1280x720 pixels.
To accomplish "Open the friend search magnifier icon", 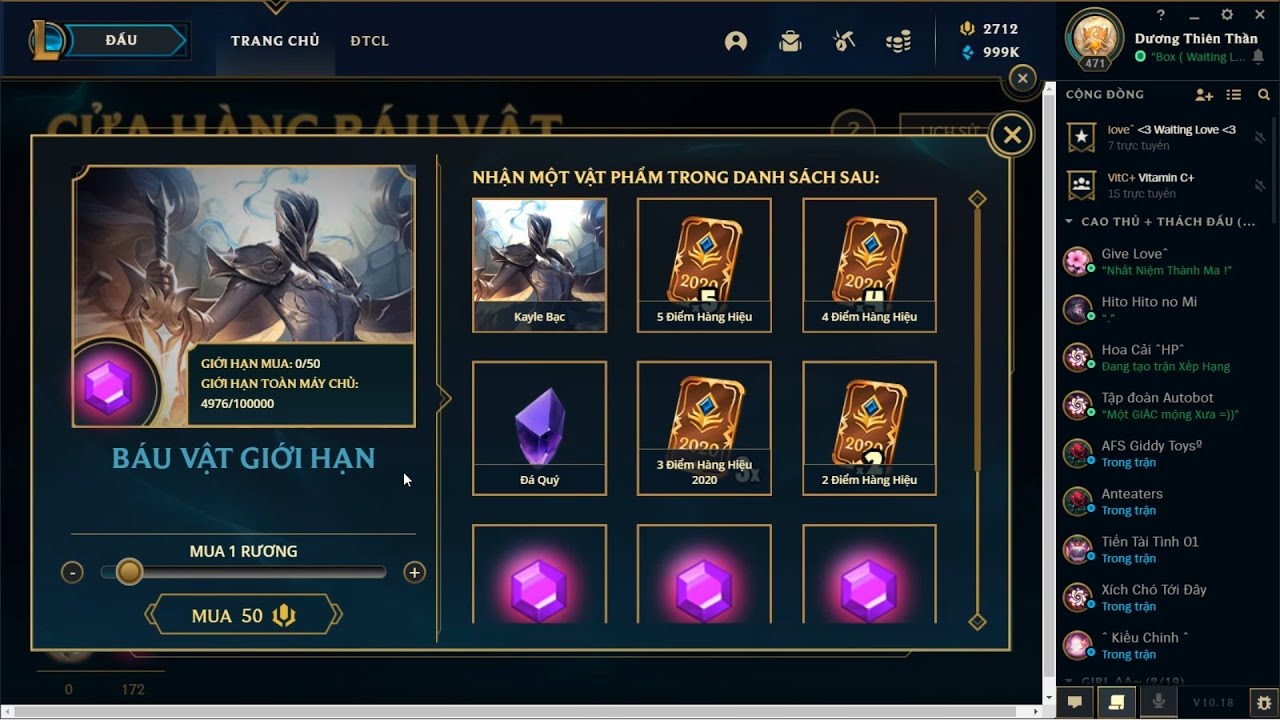I will coord(1264,94).
